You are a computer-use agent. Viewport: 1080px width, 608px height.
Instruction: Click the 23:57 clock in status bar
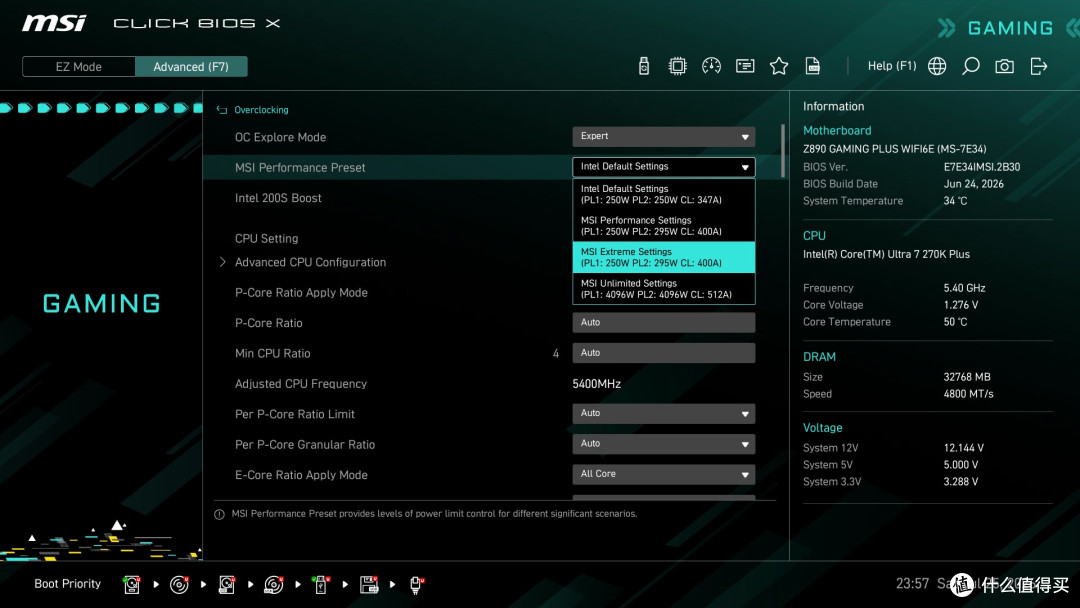pos(912,584)
